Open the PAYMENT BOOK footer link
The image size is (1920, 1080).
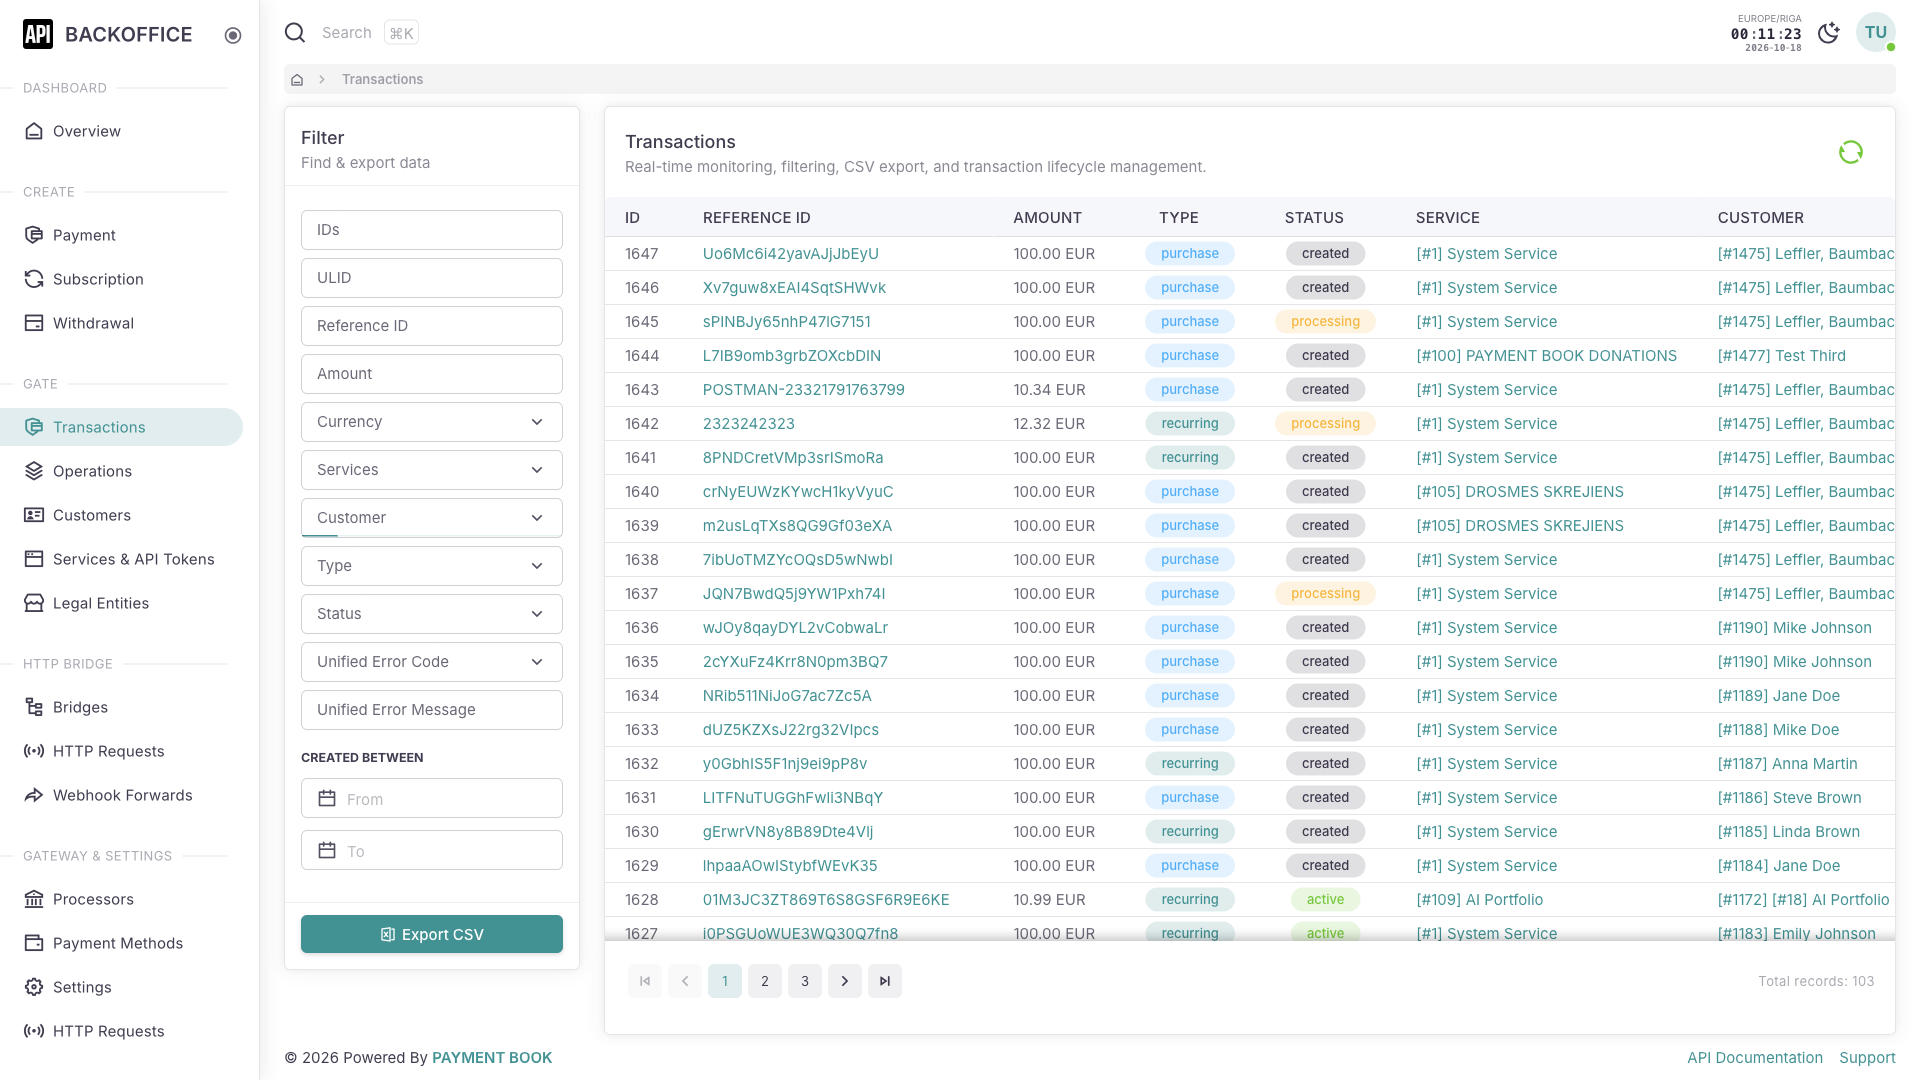pyautogui.click(x=492, y=1058)
